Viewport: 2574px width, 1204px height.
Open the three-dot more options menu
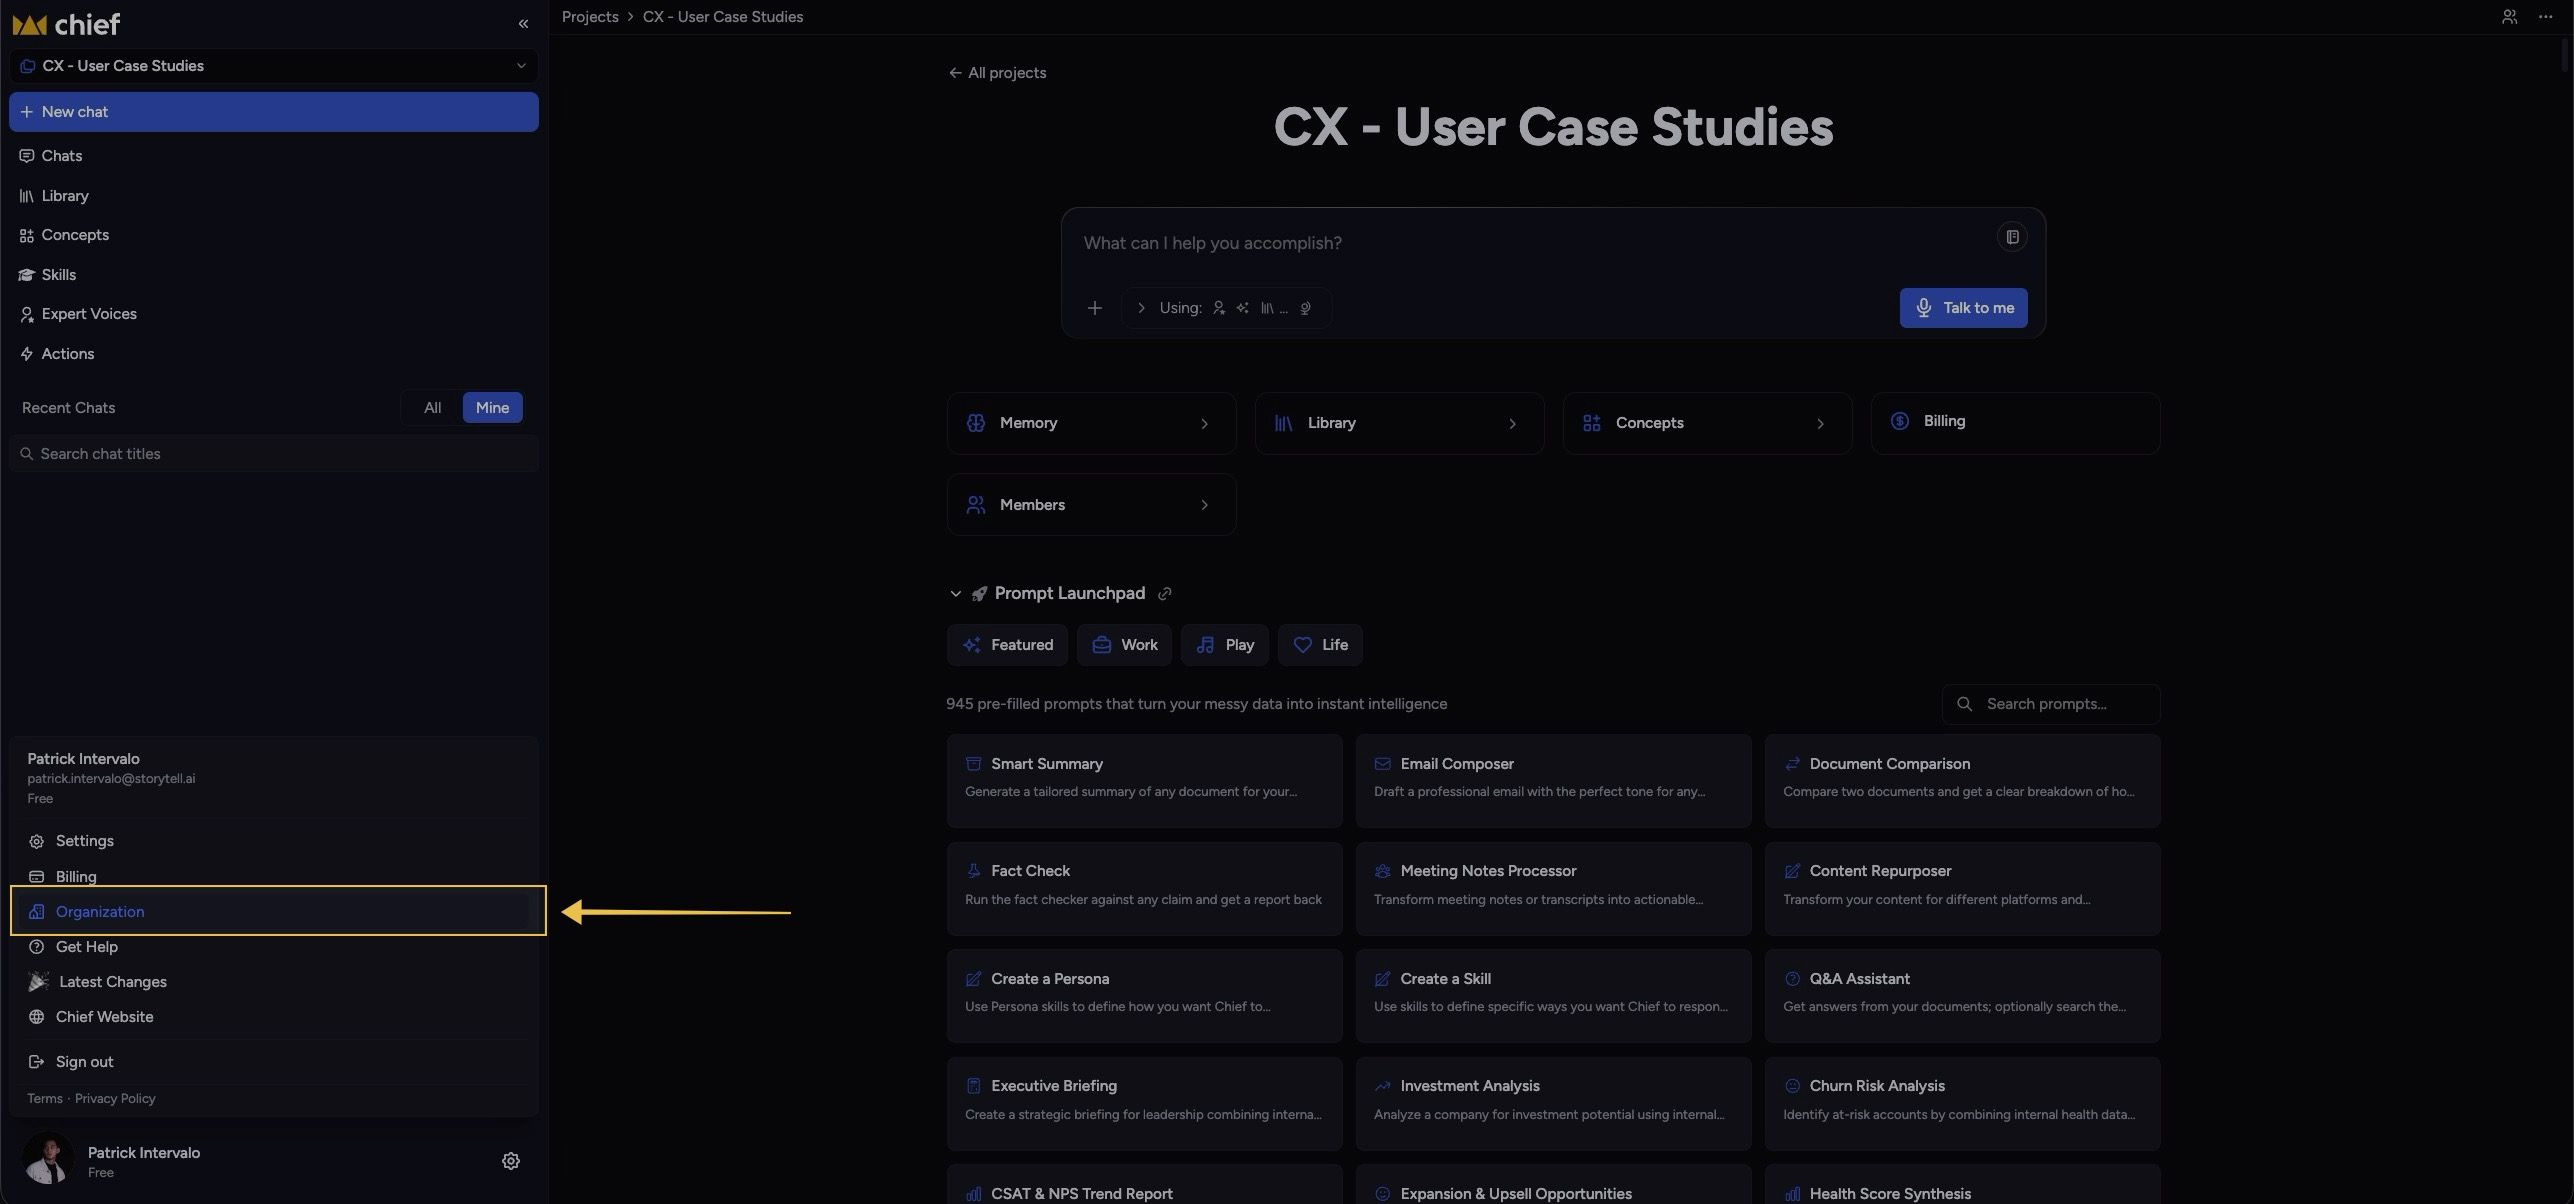coord(2545,17)
